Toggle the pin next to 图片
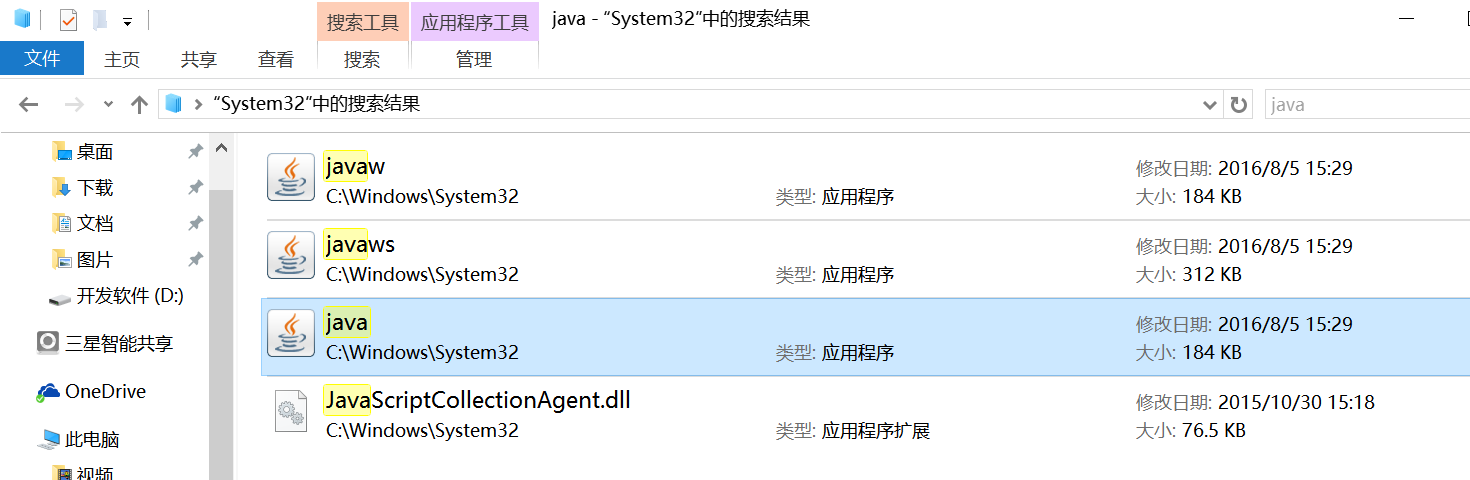 [195, 260]
